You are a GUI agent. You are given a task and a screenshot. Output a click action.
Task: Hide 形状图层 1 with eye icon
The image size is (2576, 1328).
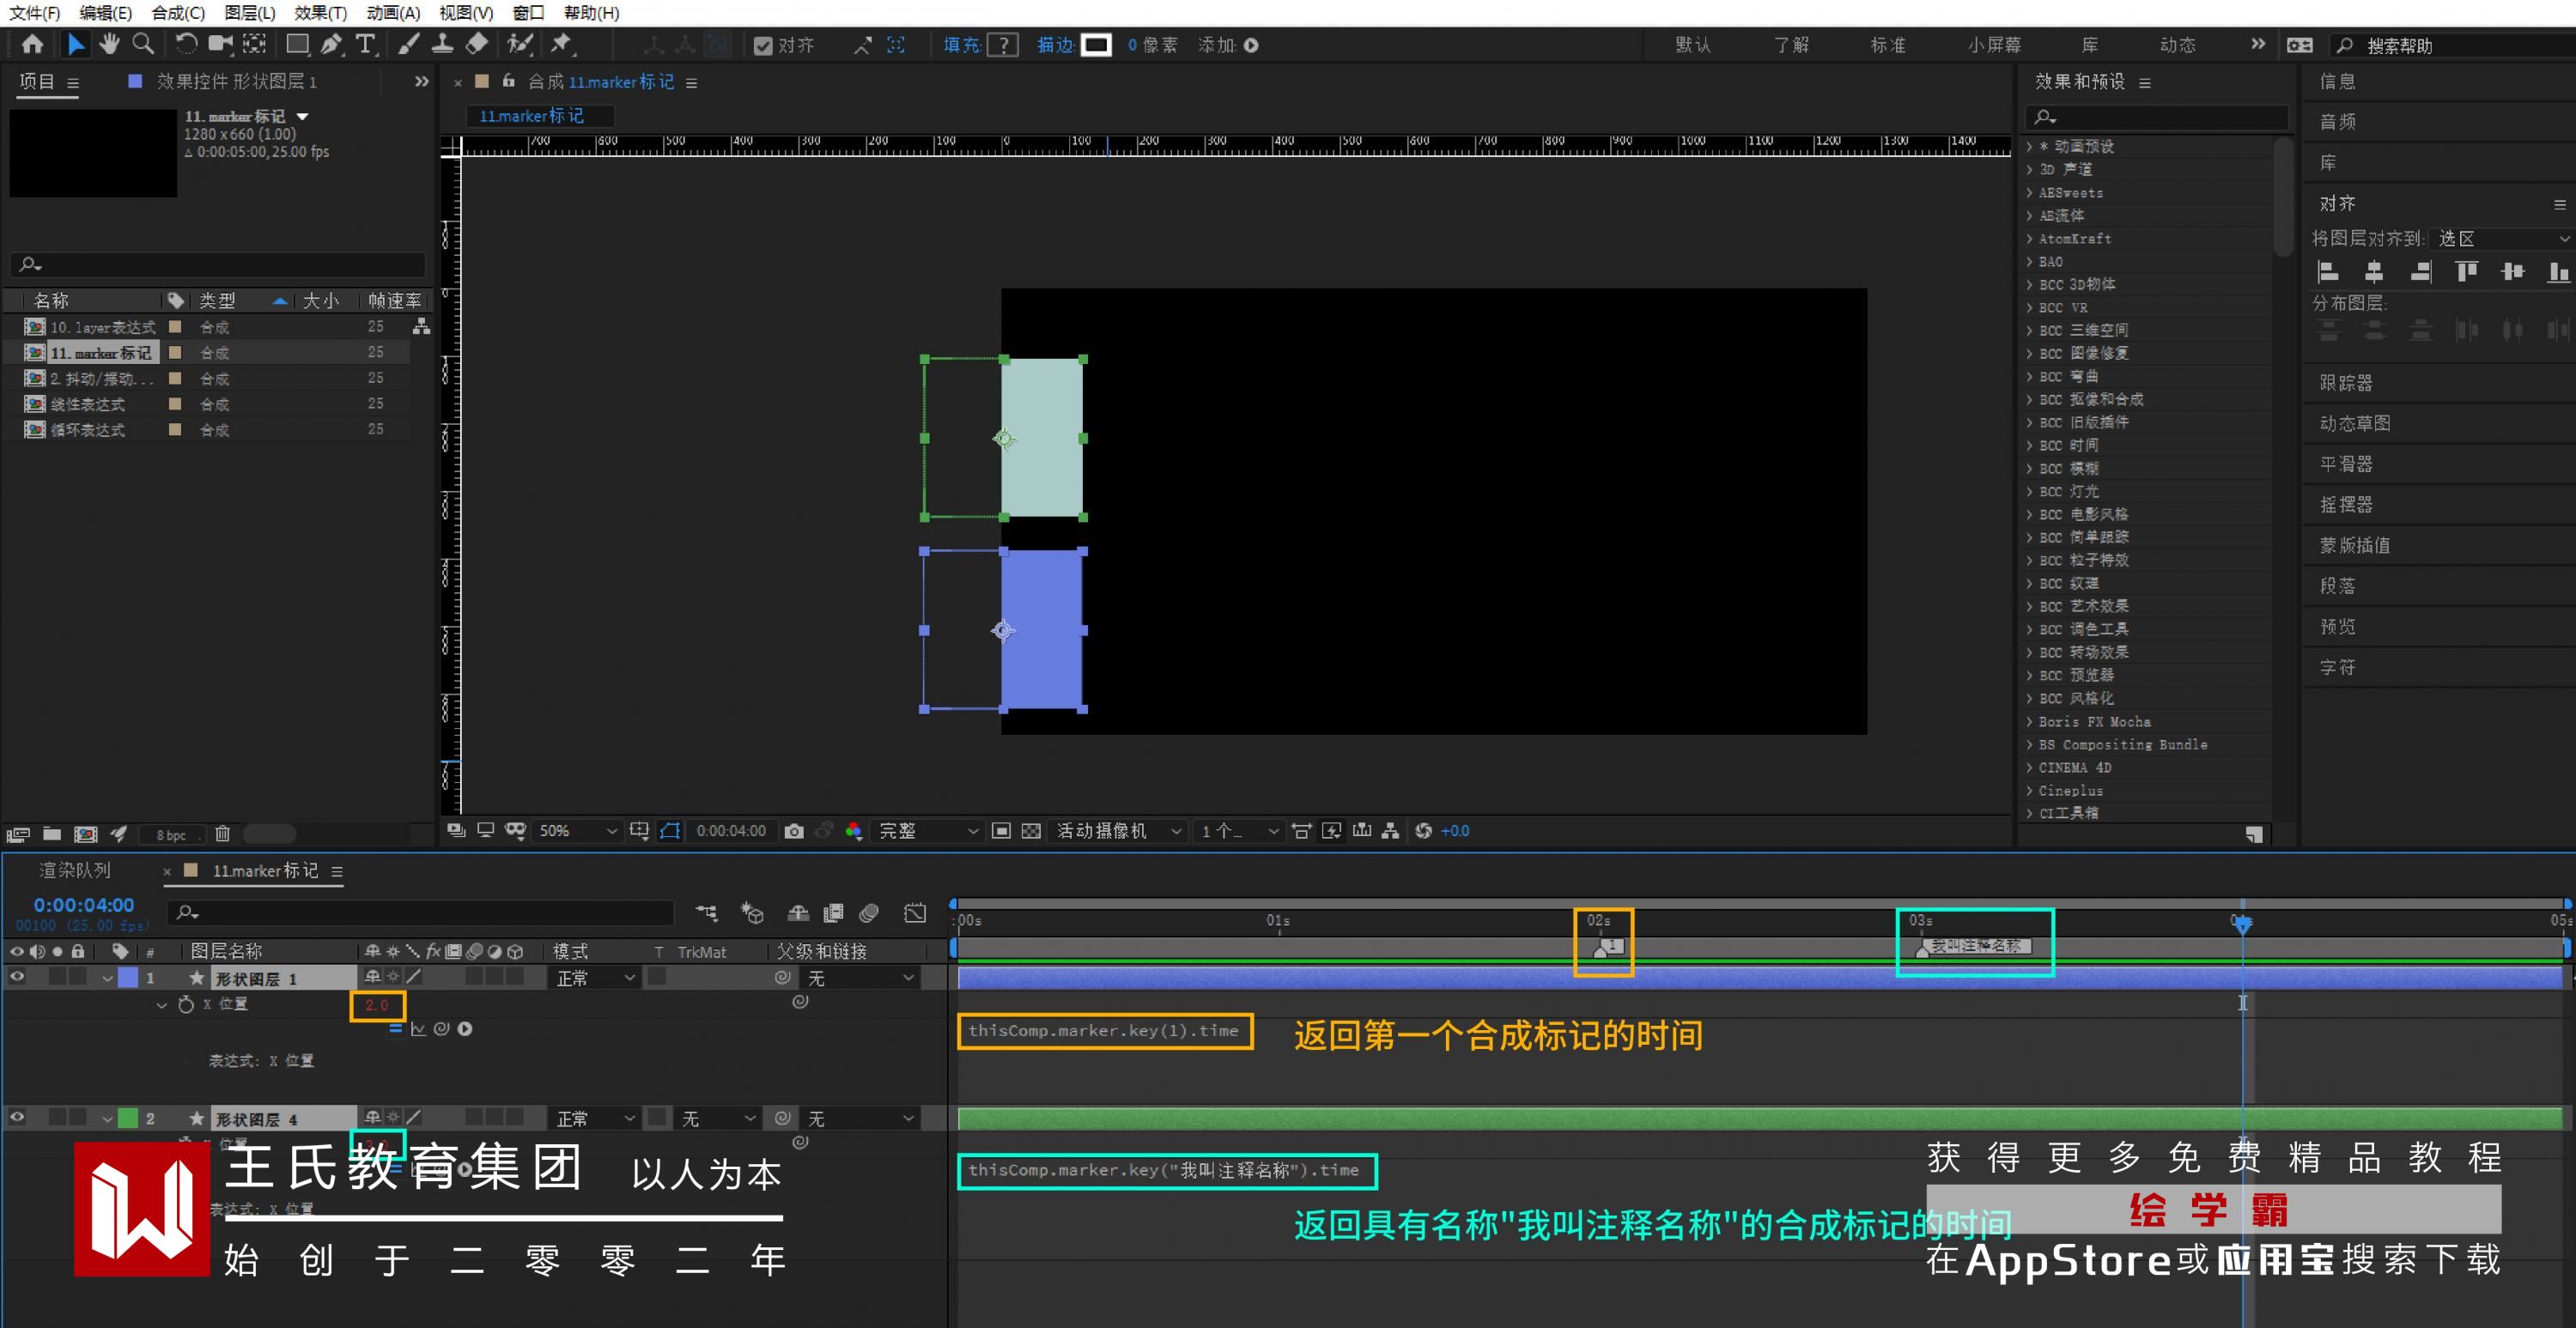[x=17, y=977]
